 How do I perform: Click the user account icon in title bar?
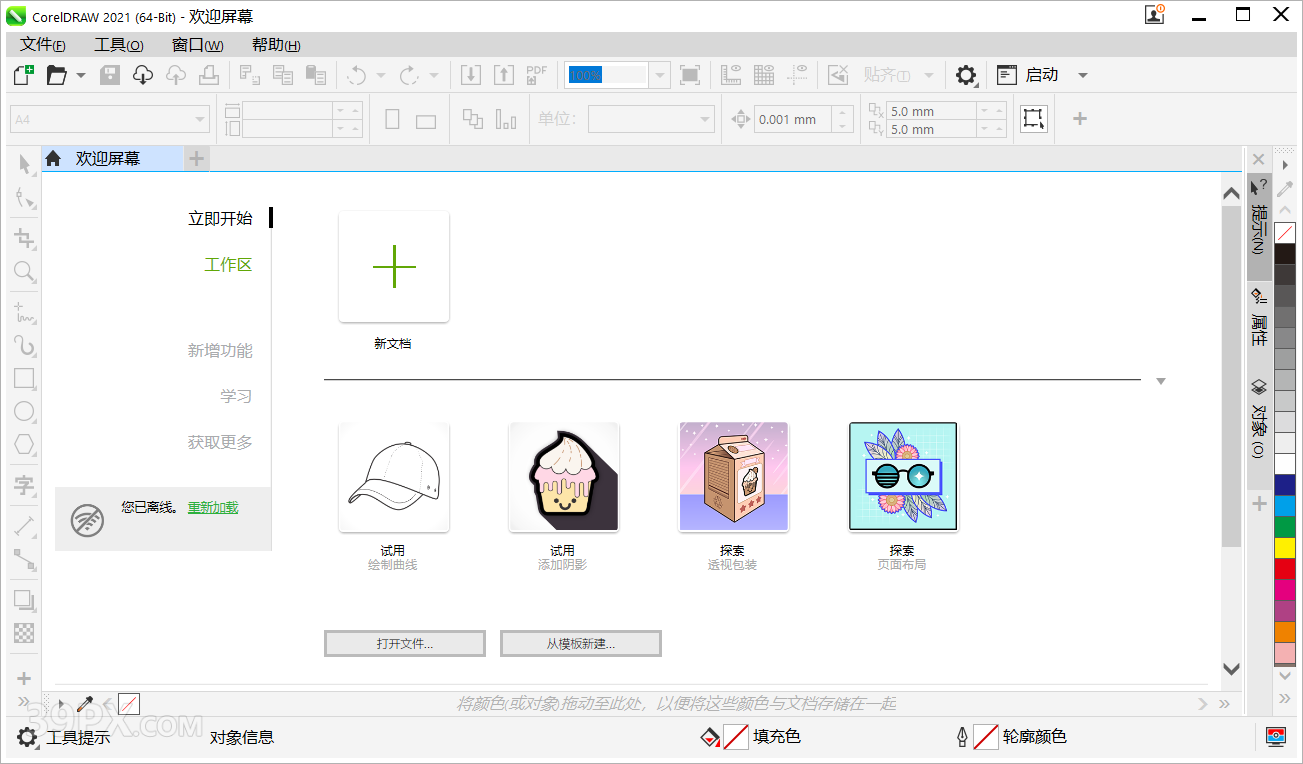tap(1155, 15)
